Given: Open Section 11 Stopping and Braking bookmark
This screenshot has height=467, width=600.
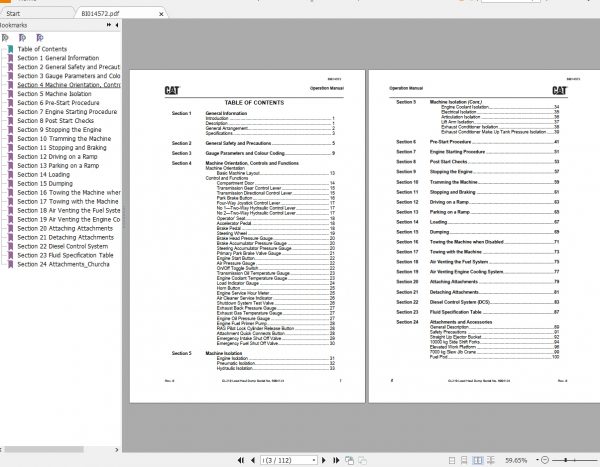Looking at the screenshot, I should coord(62,147).
